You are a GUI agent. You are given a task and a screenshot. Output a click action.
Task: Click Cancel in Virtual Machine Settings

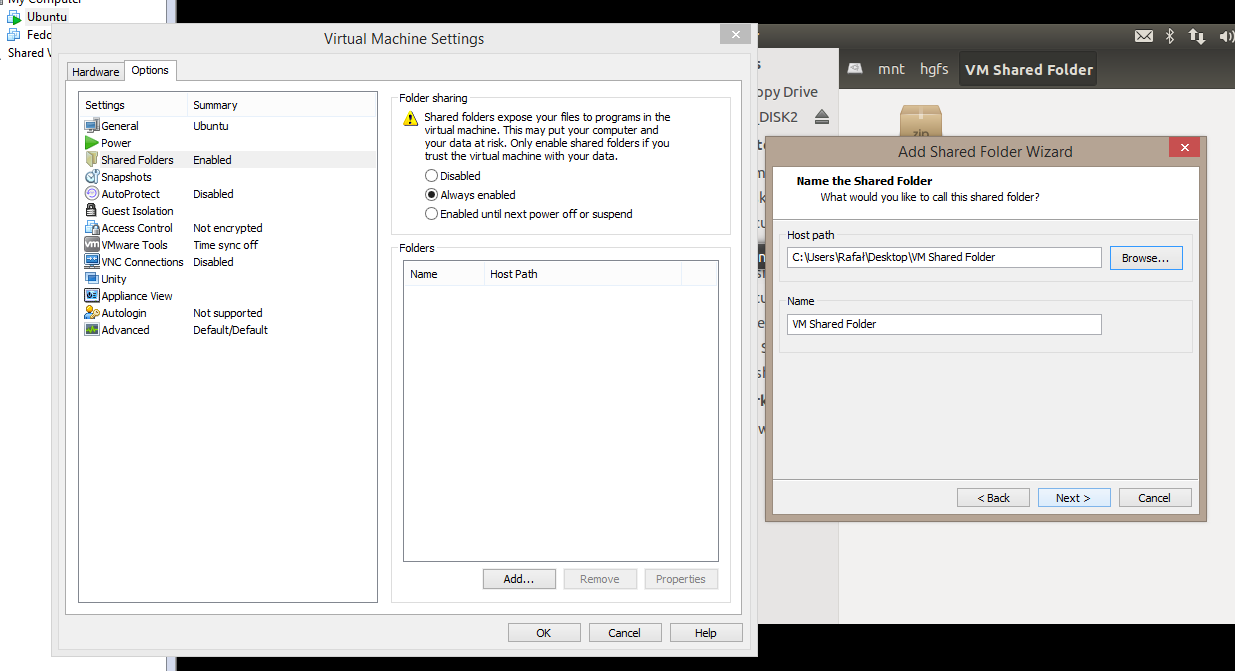625,633
